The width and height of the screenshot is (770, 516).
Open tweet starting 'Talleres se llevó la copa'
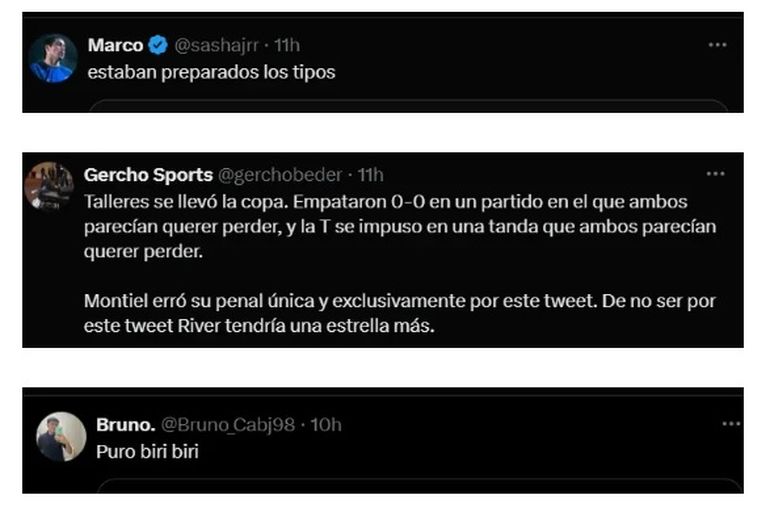(400, 227)
